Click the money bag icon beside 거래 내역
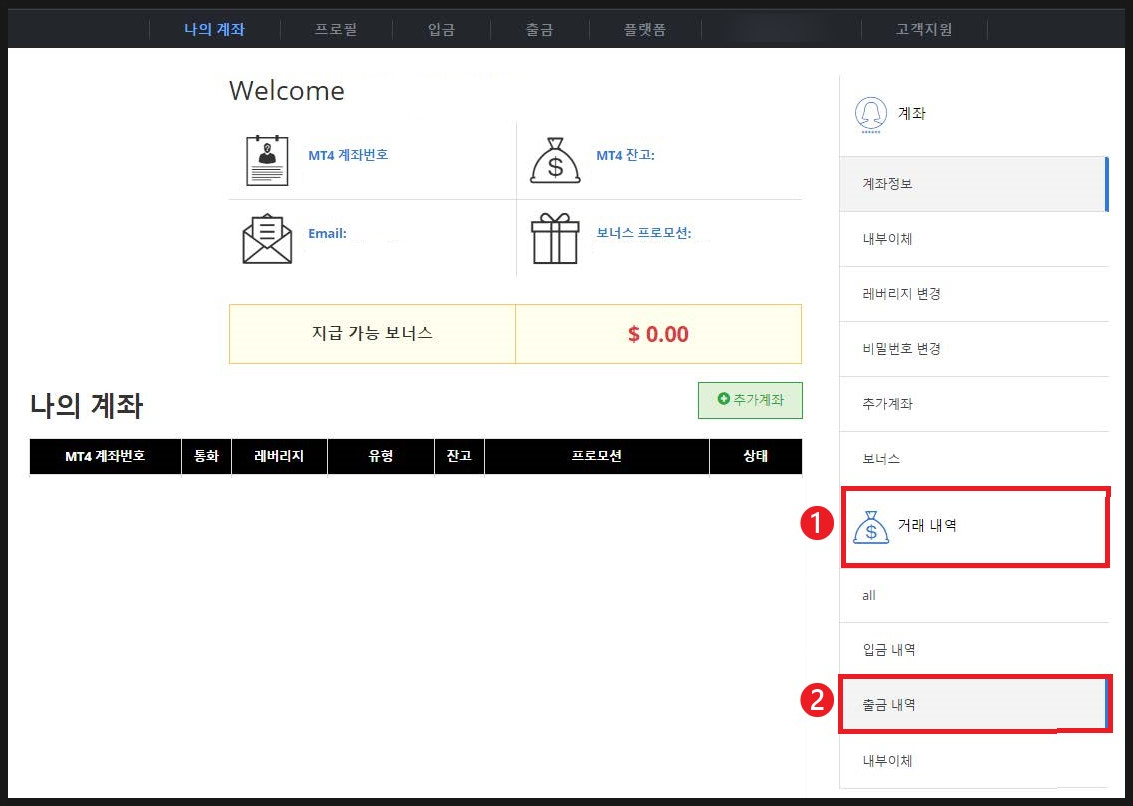This screenshot has width=1133, height=806. tap(871, 526)
